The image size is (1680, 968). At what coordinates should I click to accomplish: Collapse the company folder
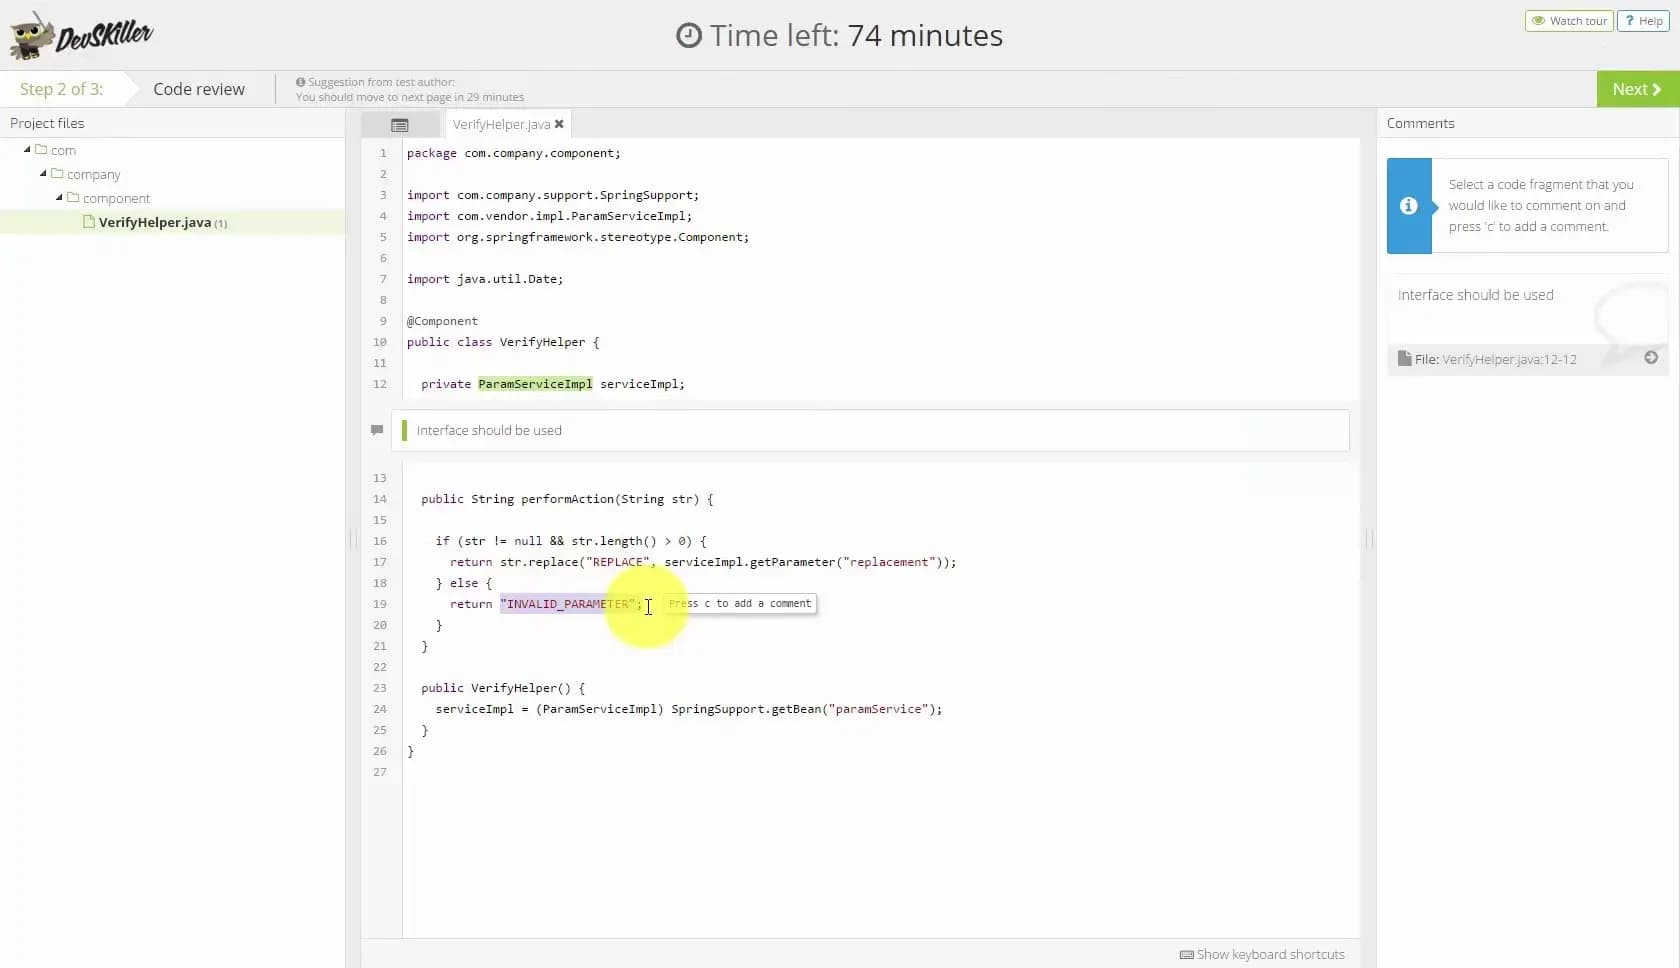pos(44,173)
